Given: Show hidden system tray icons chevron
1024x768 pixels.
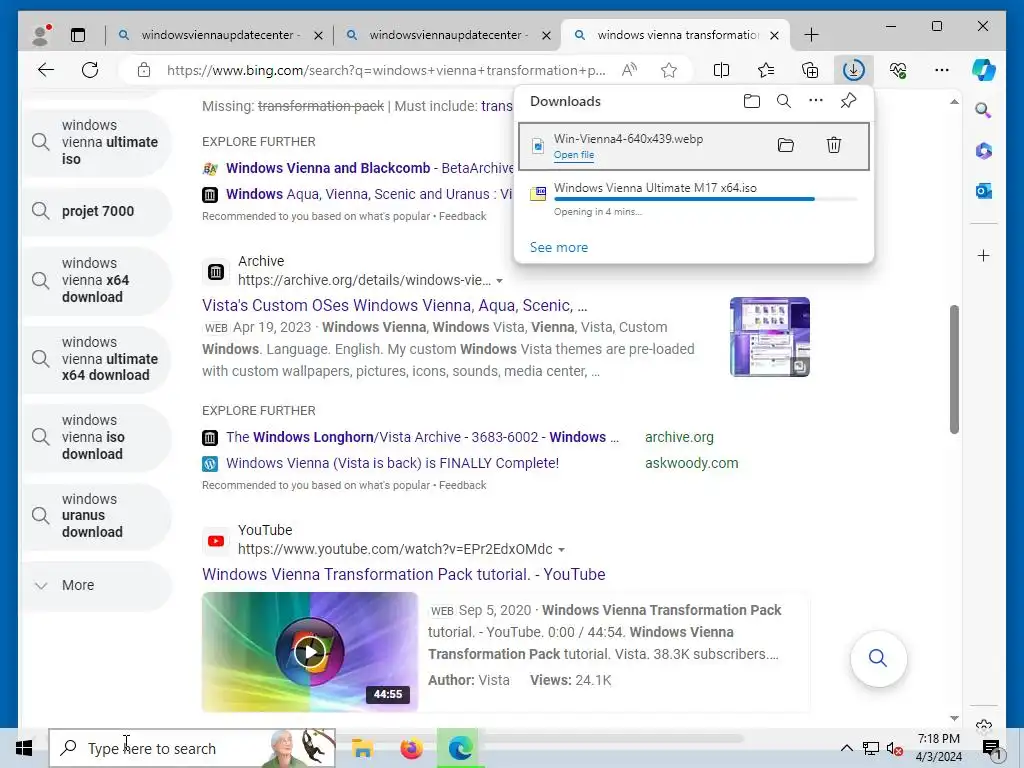Looking at the screenshot, I should (x=846, y=748).
